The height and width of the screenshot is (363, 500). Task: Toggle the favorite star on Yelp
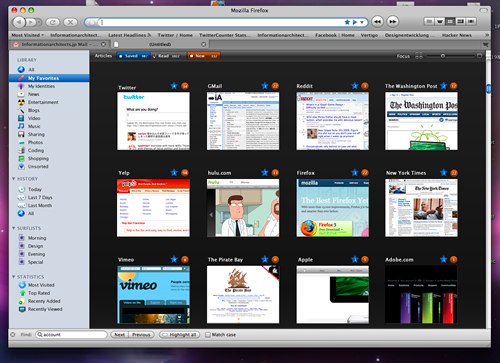(x=174, y=173)
